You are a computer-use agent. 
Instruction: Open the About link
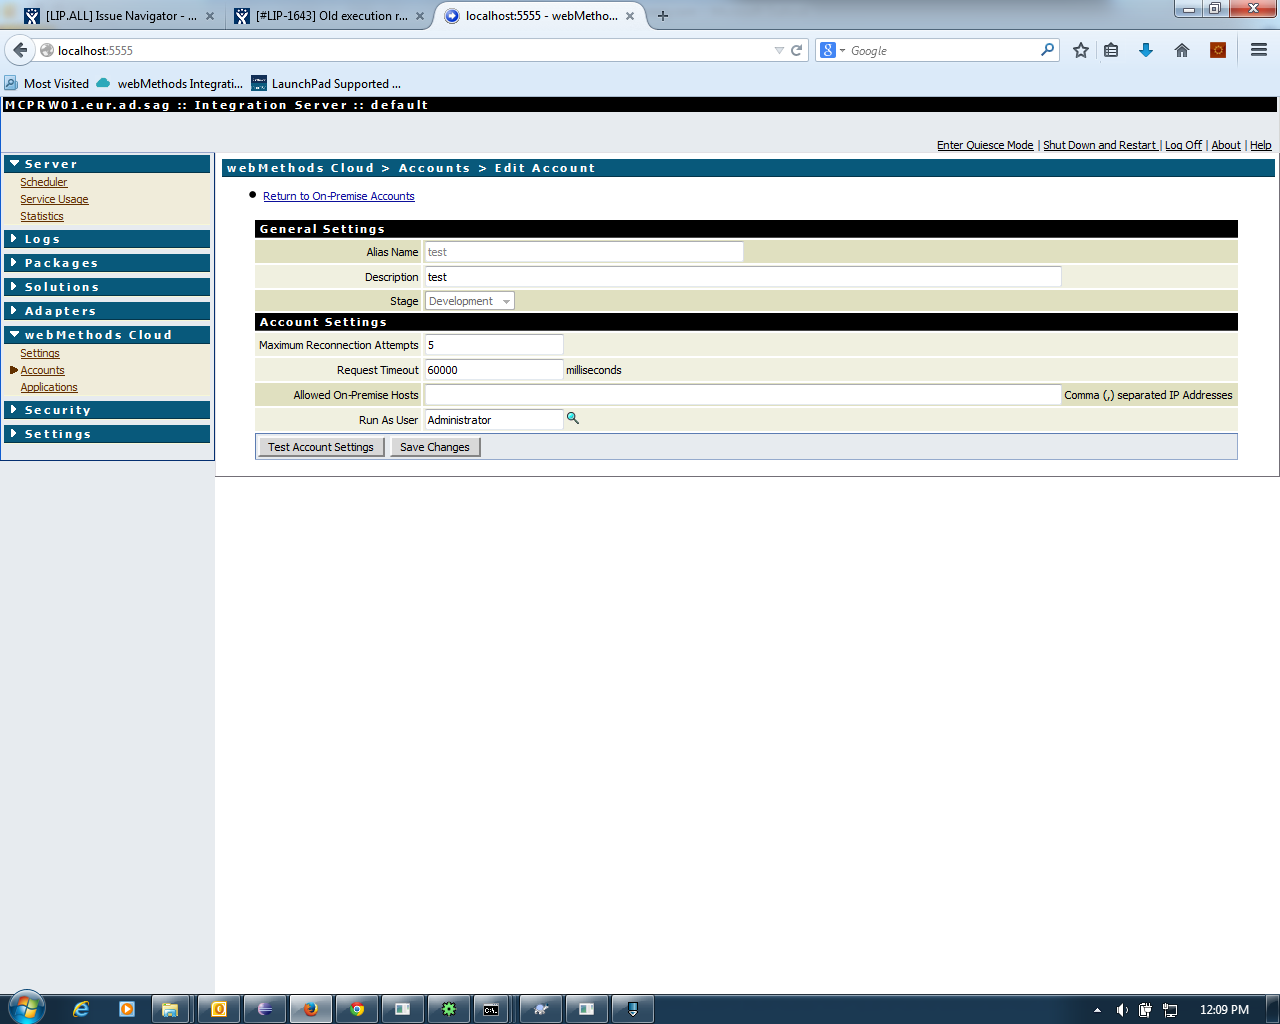1226,145
